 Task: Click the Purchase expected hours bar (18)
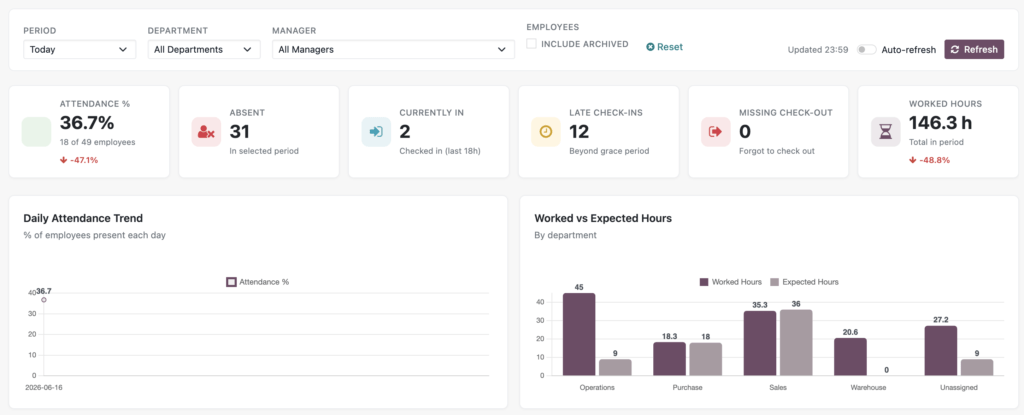[x=705, y=359]
